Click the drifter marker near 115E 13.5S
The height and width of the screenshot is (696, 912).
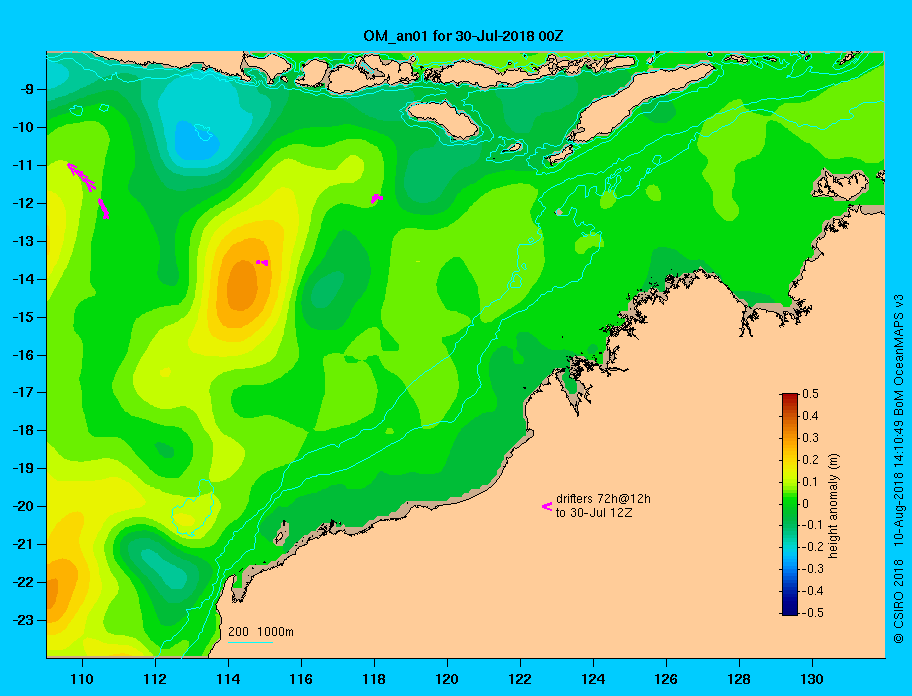tap(262, 263)
